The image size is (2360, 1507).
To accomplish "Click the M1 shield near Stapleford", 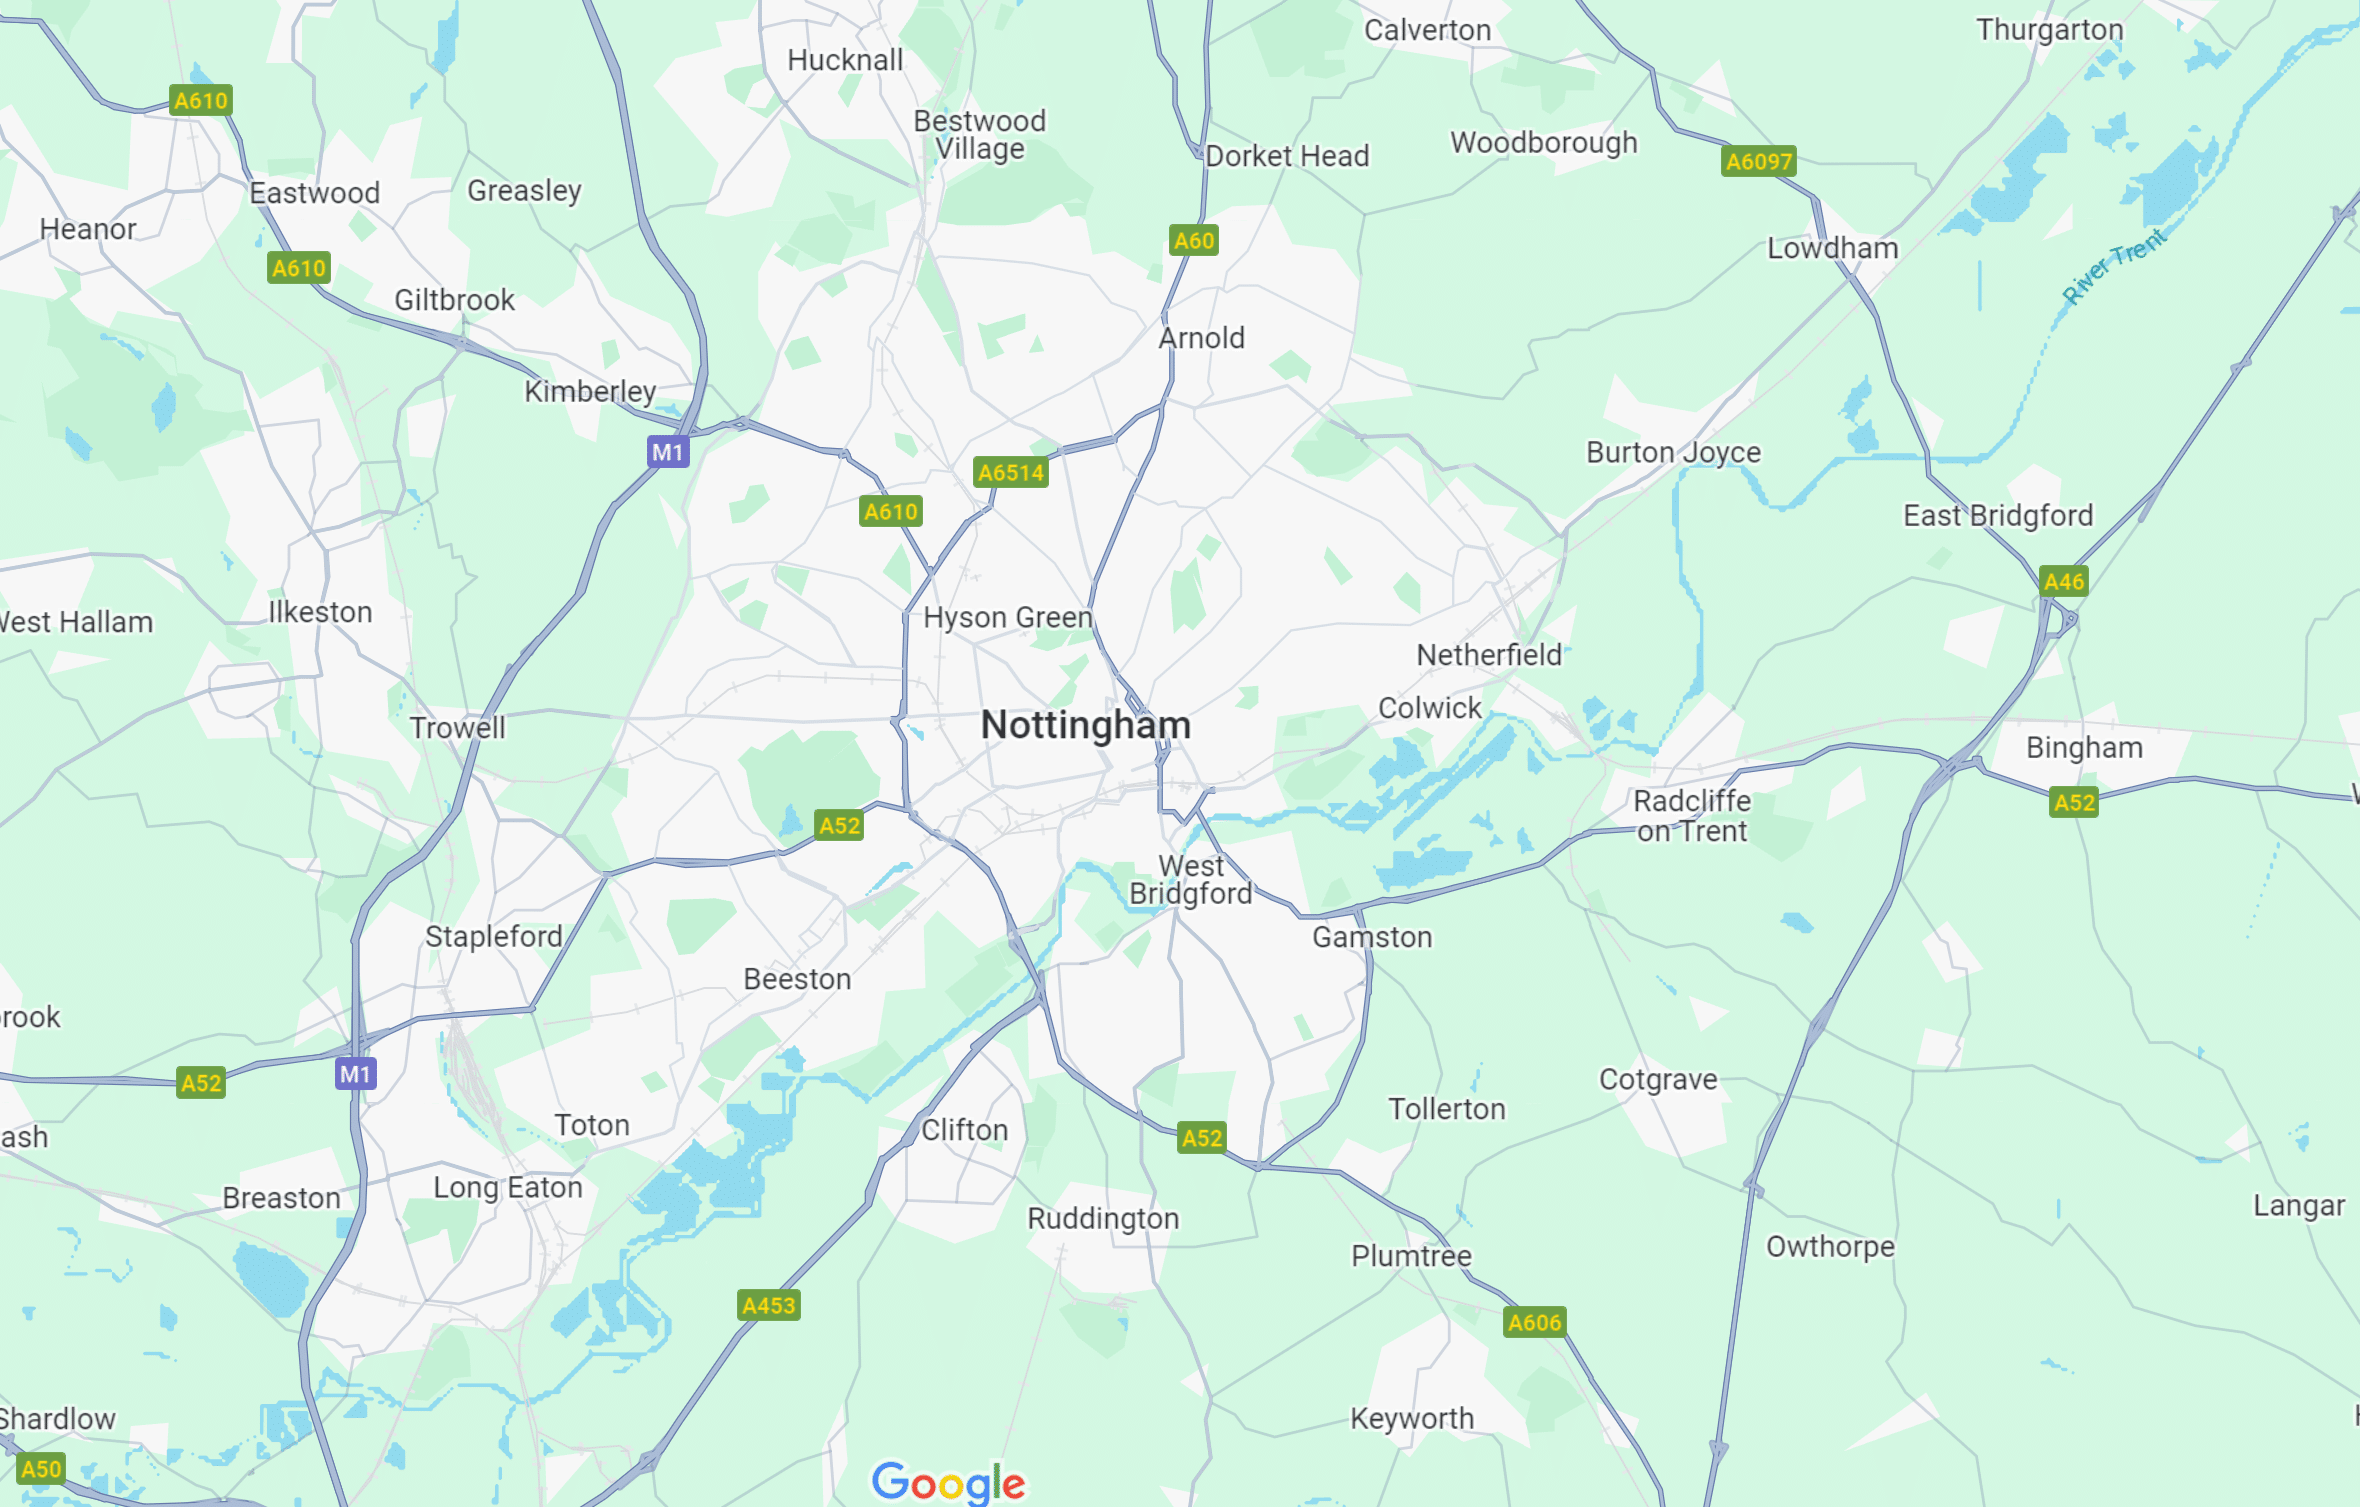I will click(x=355, y=1074).
